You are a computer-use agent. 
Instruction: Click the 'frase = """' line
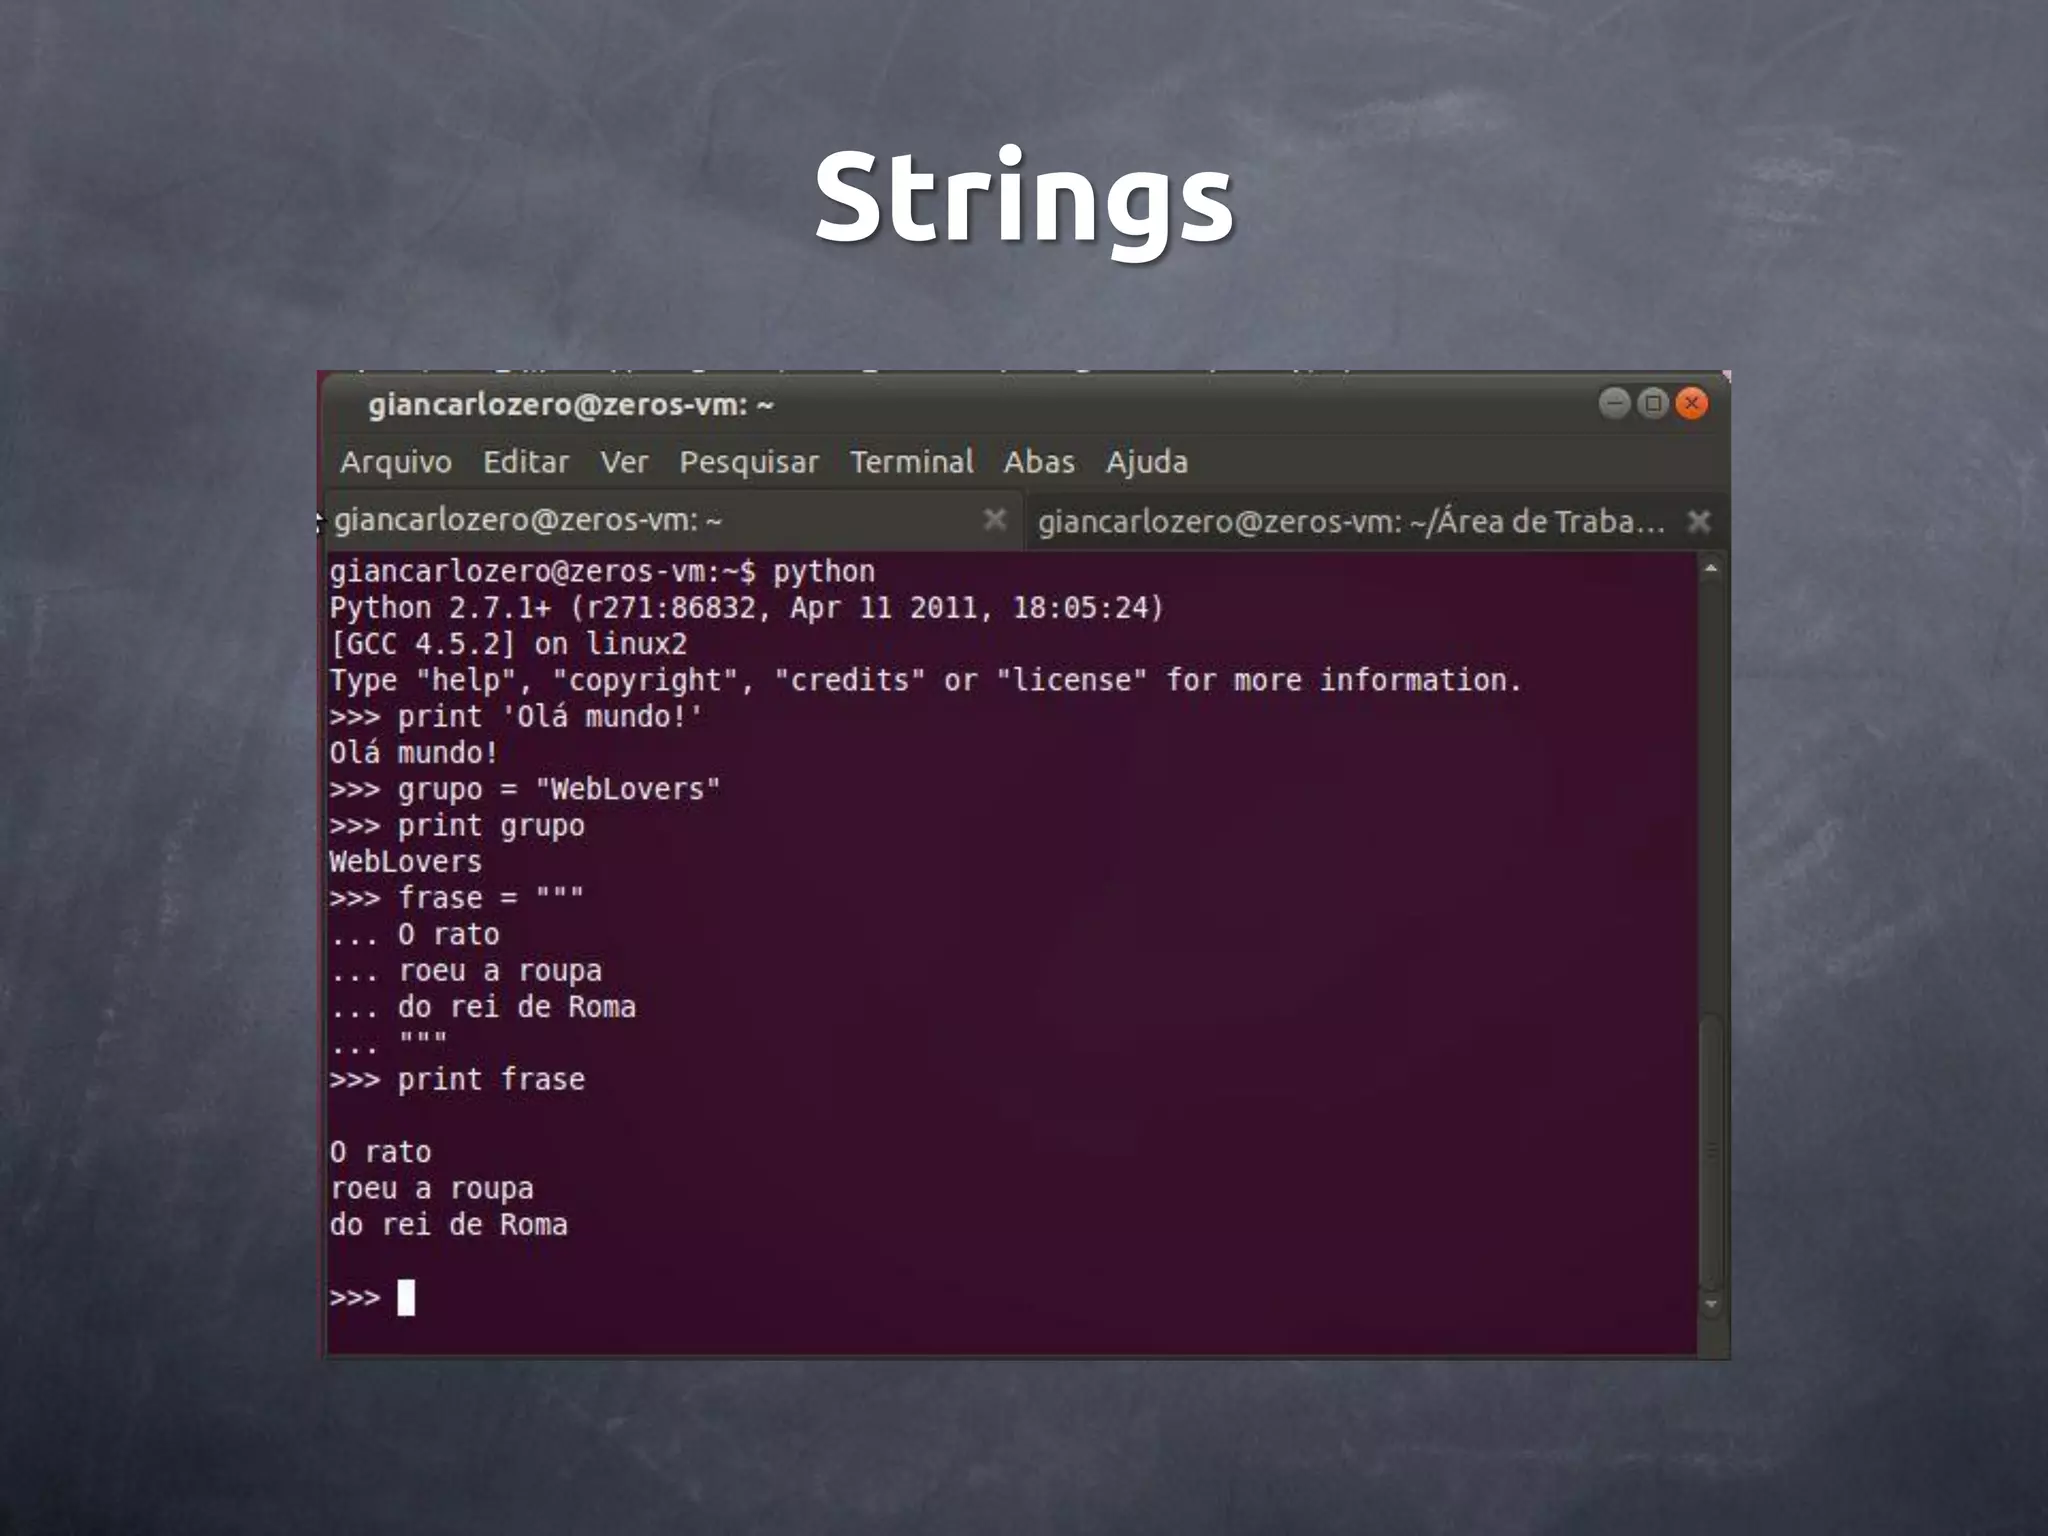[457, 898]
